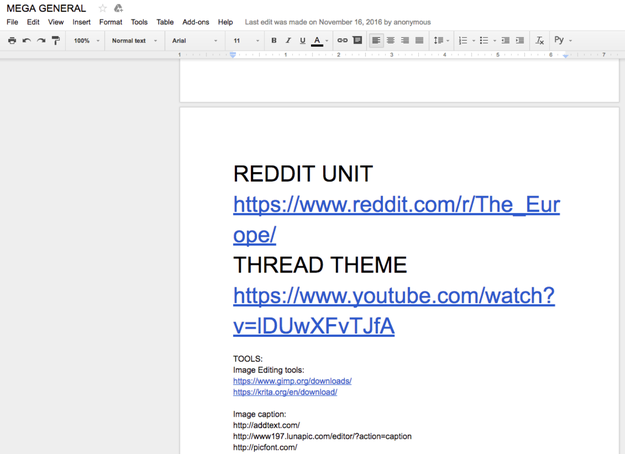Image resolution: width=625 pixels, height=454 pixels.
Task: Expand the Normal text style dropdown
Action: tap(134, 41)
